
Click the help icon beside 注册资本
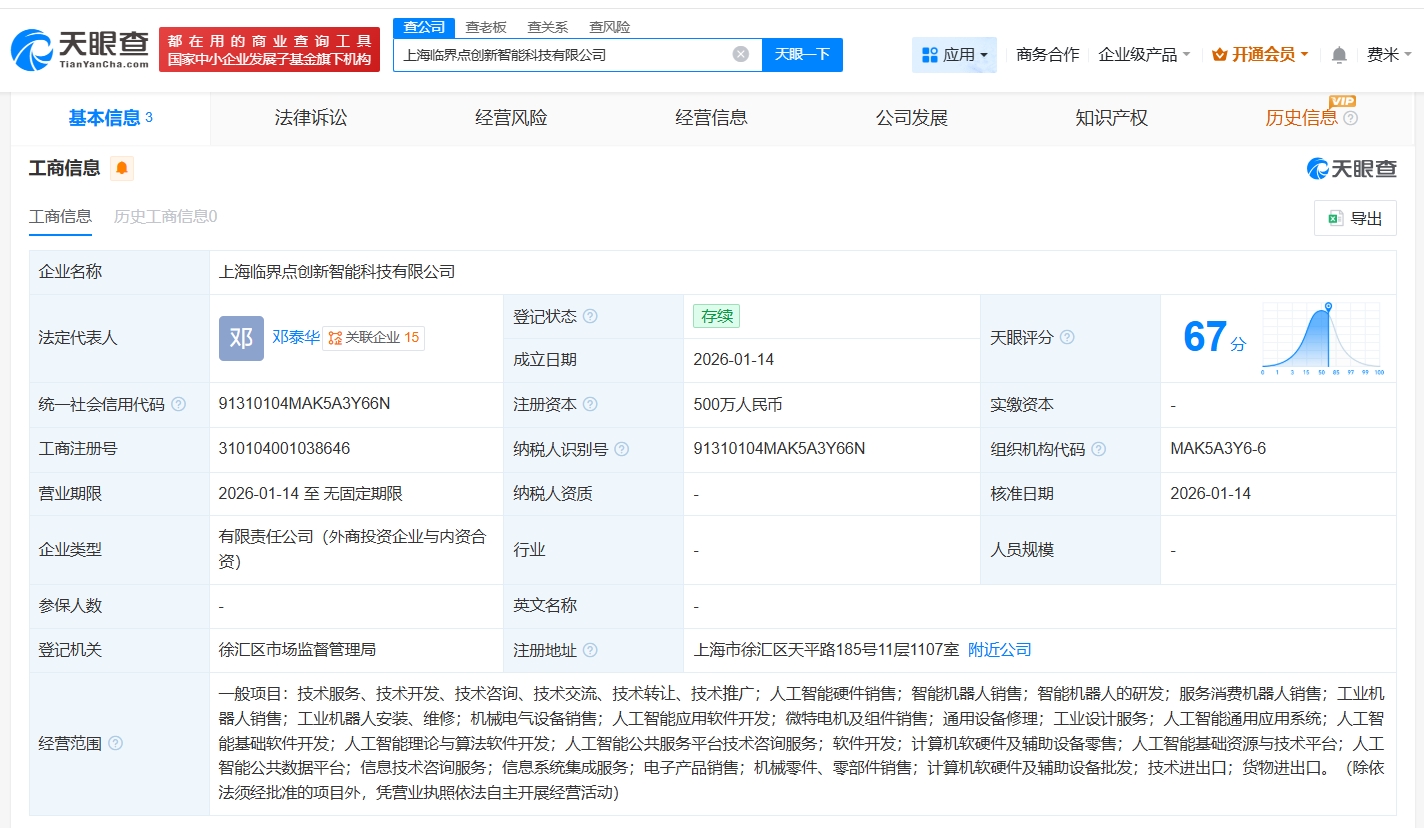[590, 405]
